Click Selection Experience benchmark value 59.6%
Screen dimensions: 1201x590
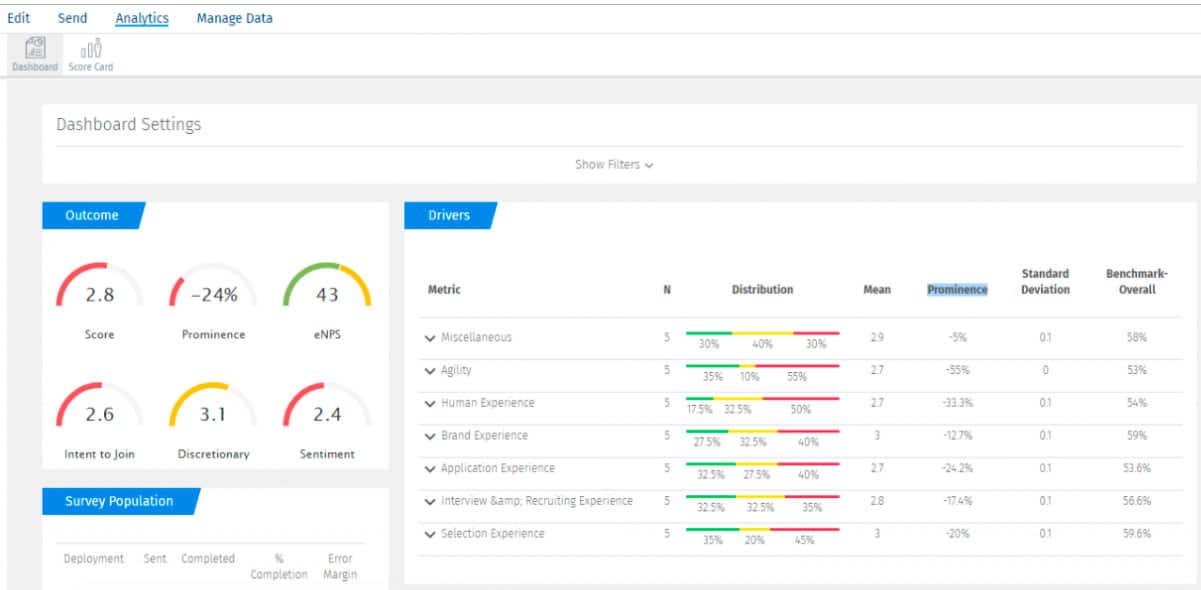point(1136,534)
